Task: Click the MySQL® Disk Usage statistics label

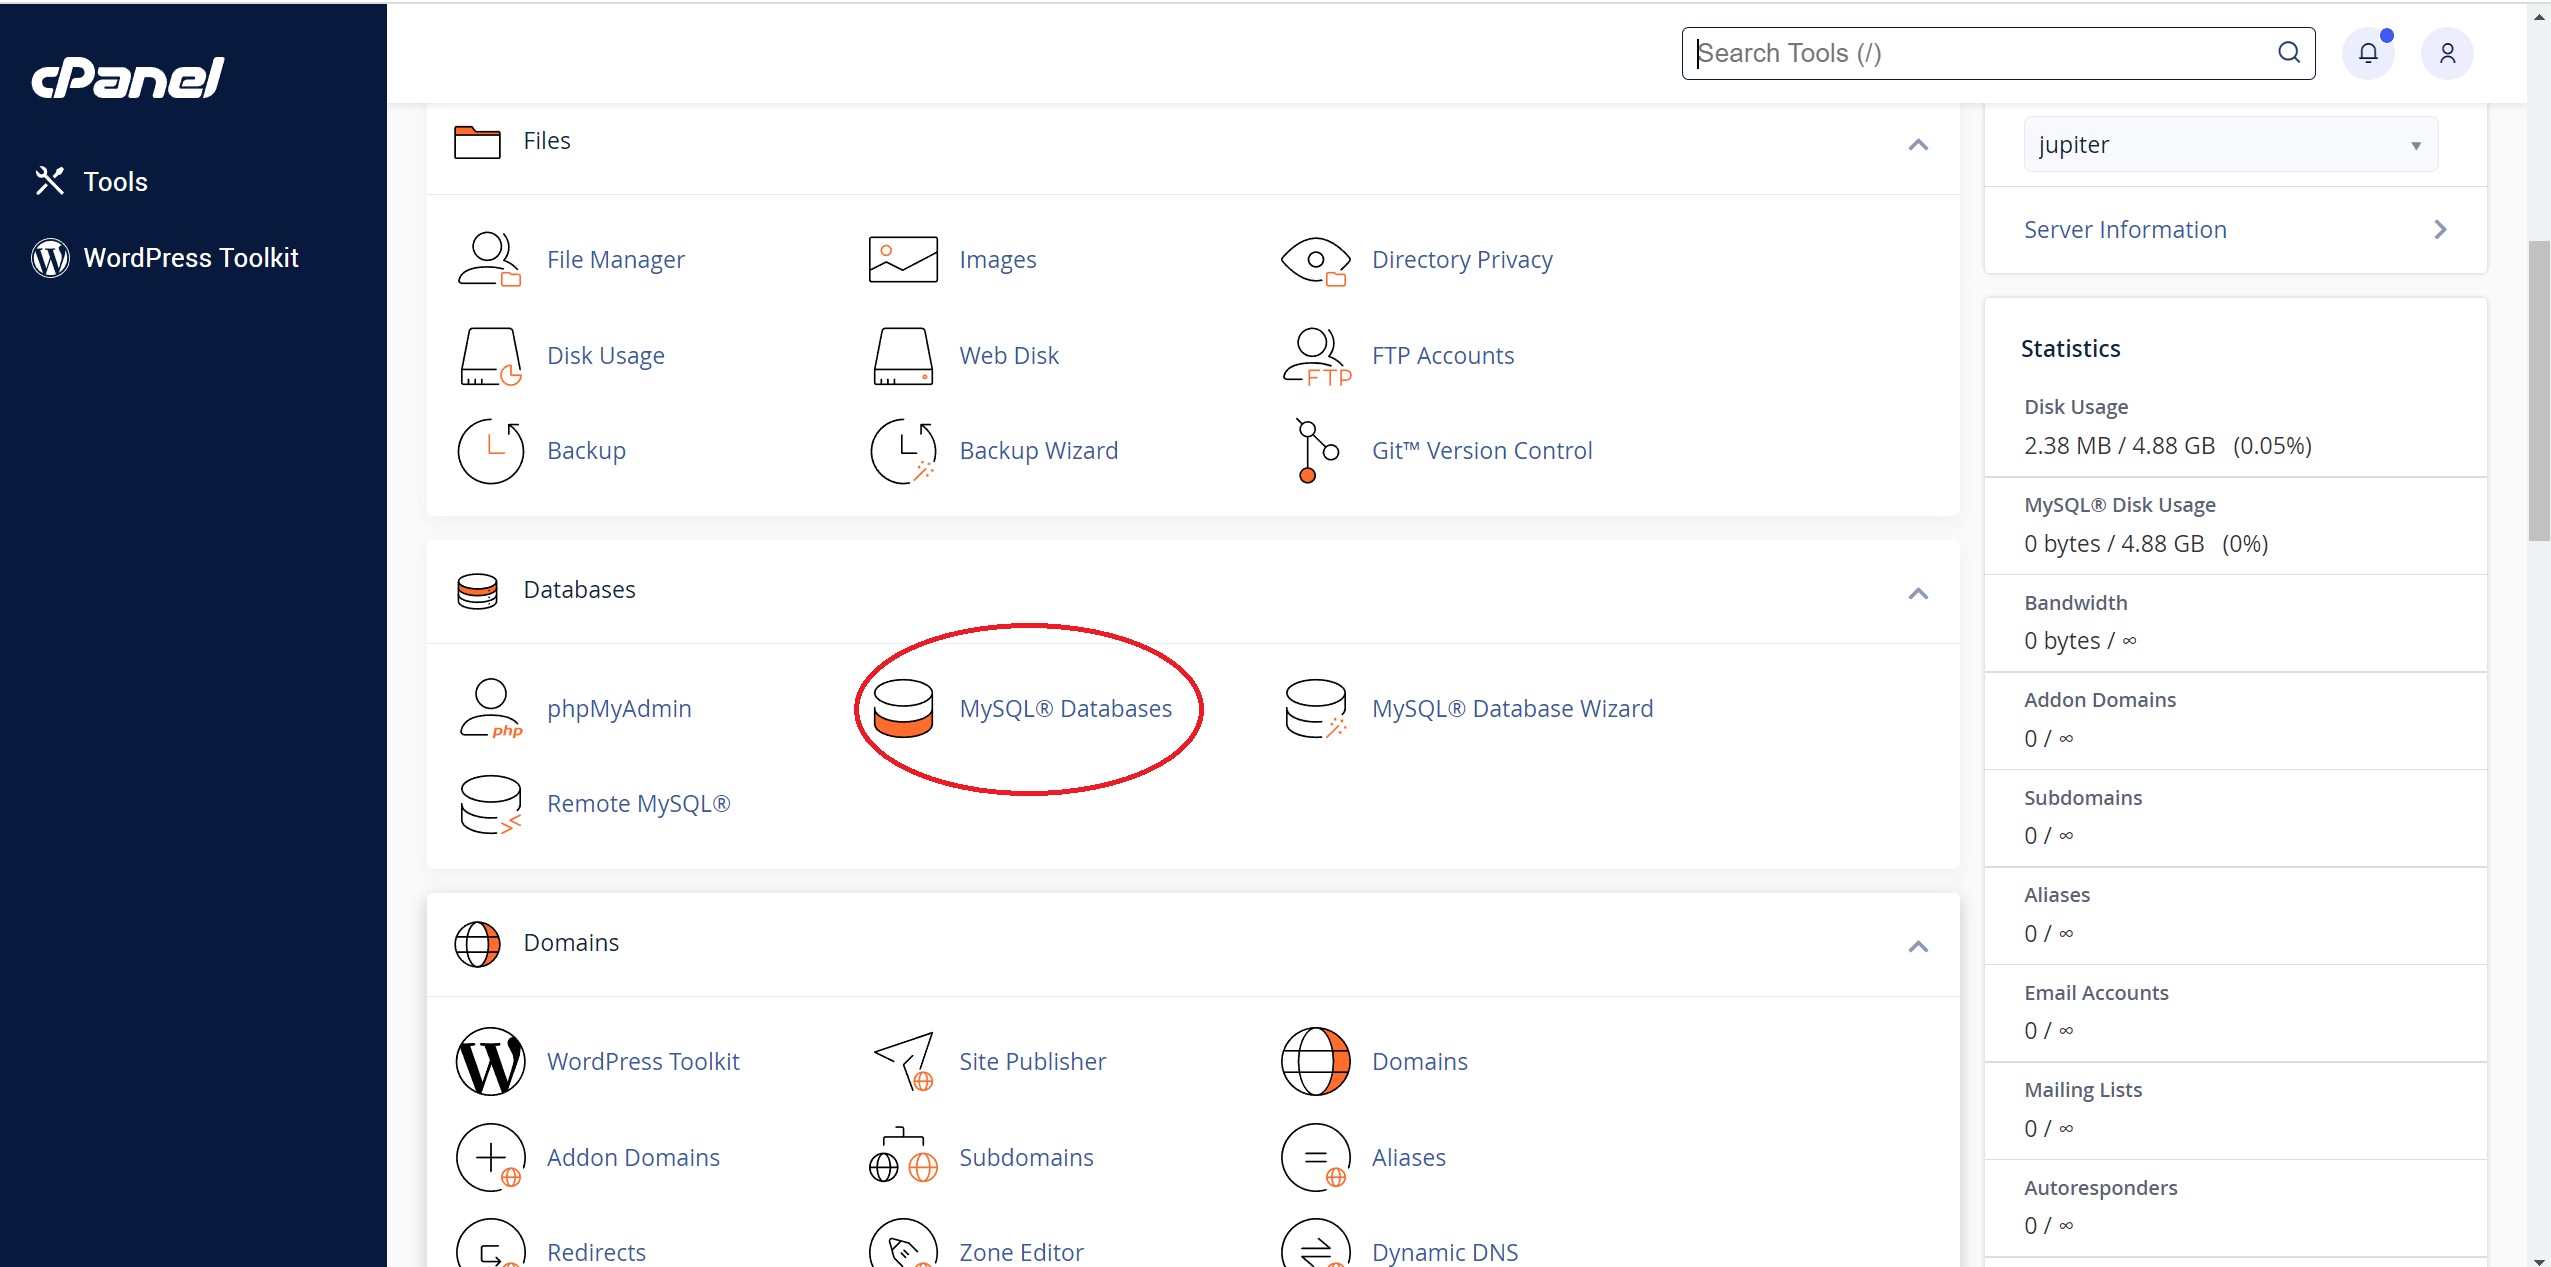Action: [x=2120, y=505]
